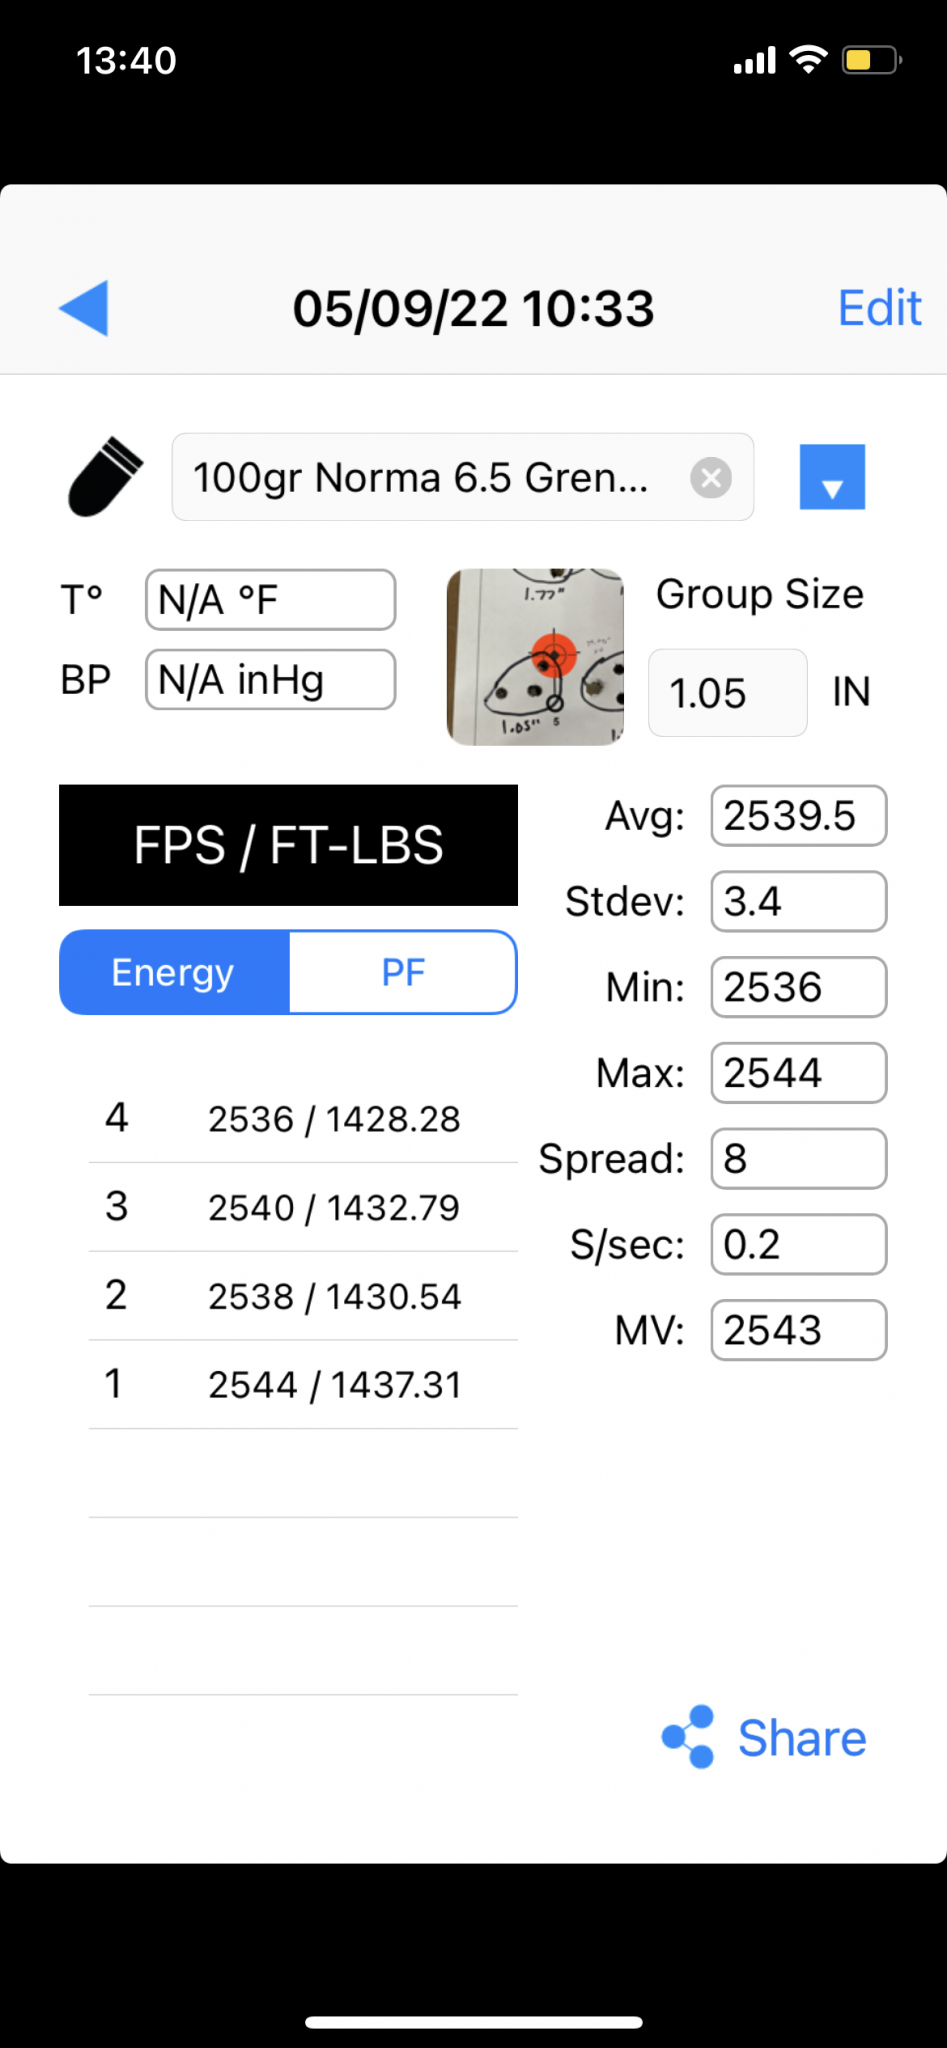
Task: Tap the cellular signal bars
Action: [754, 62]
